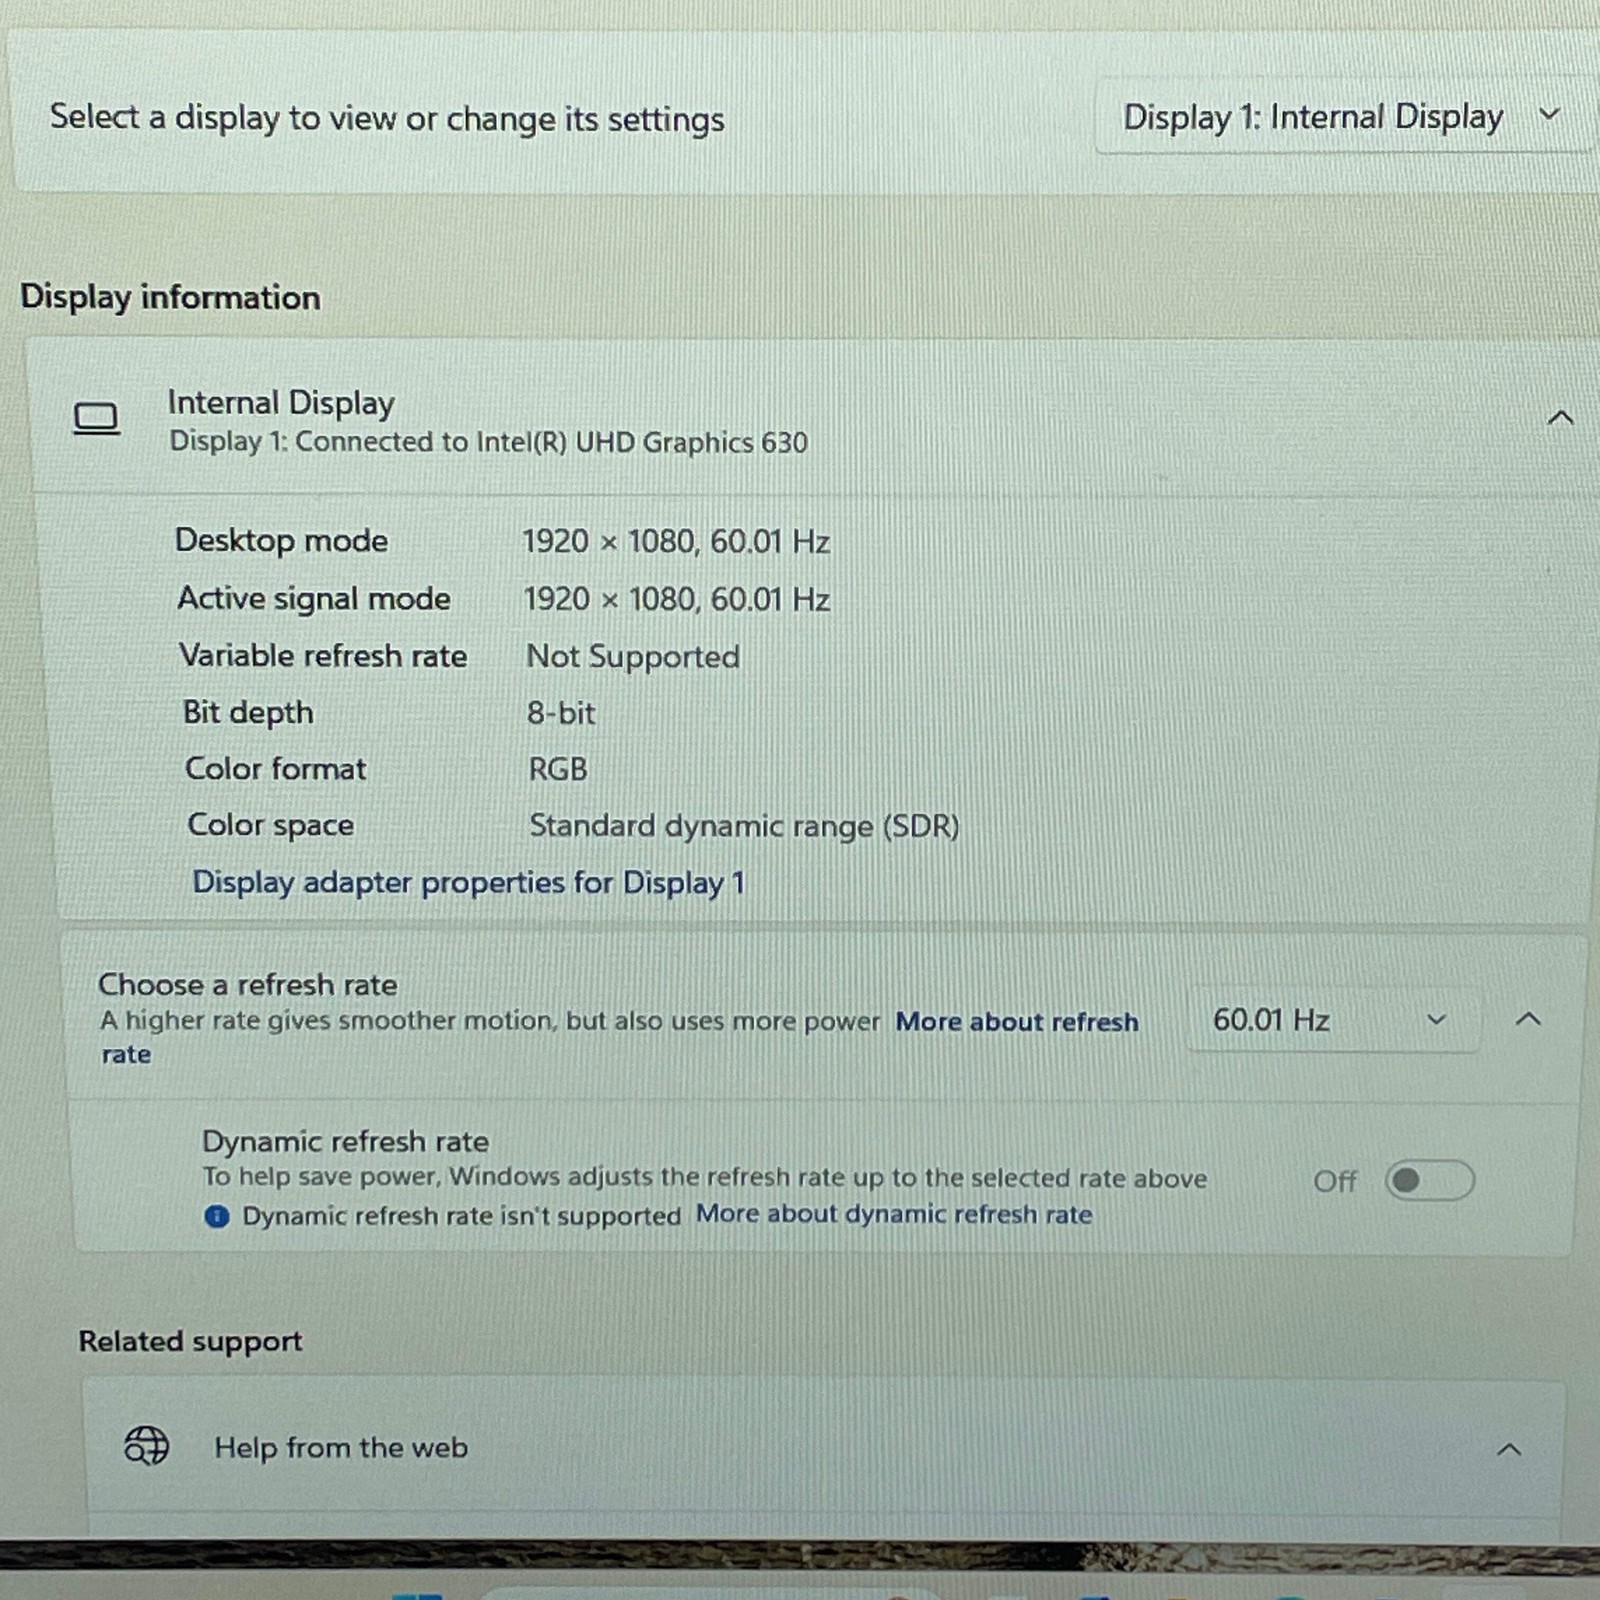
Task: Collapse the Choose a refresh rate section
Action: coord(1528,1019)
